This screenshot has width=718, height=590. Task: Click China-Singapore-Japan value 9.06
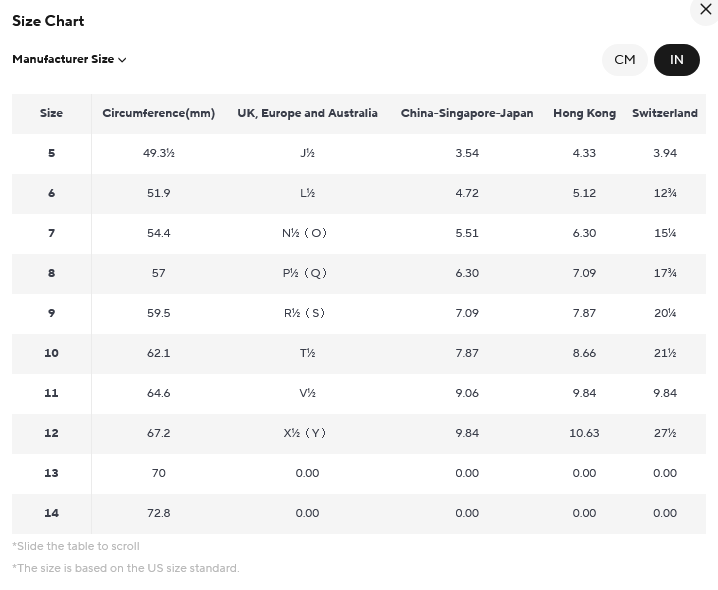coord(467,393)
